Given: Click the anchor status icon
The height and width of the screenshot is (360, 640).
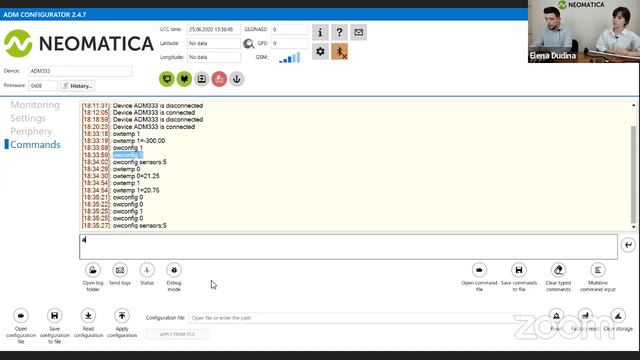Looking at the screenshot, I should coord(237,79).
